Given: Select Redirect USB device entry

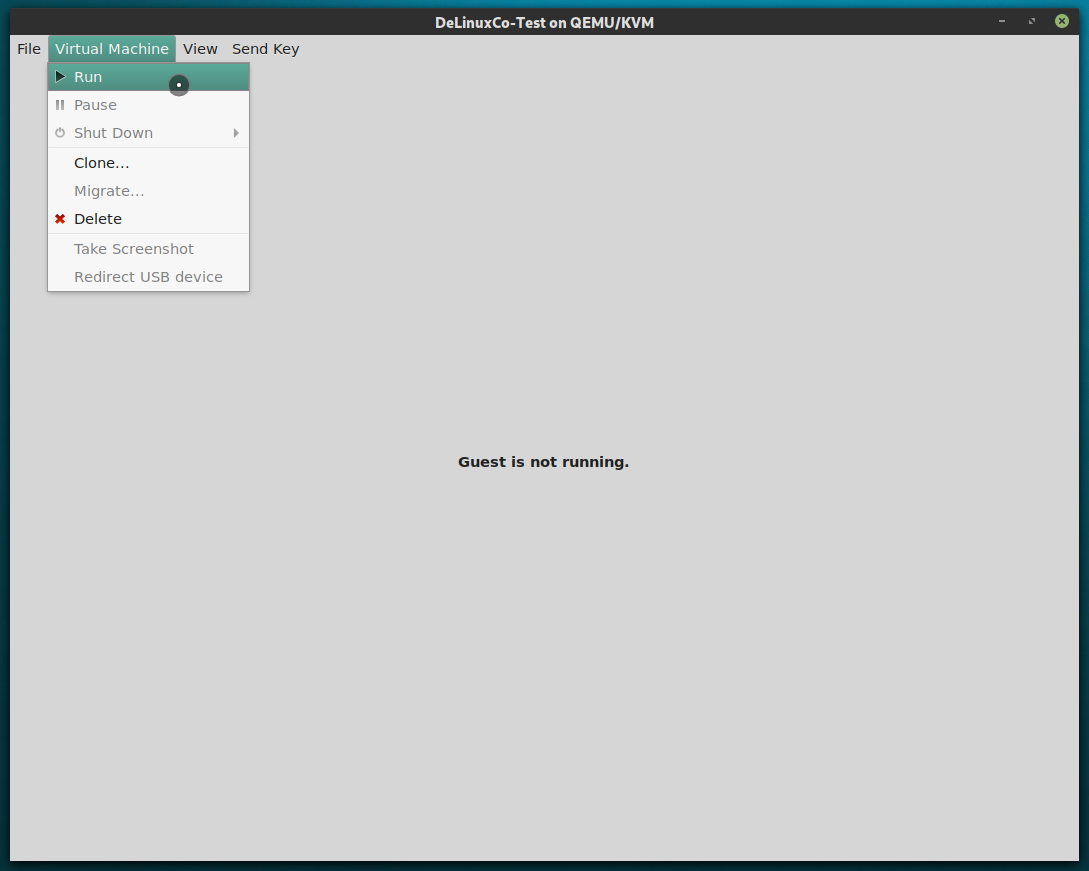Looking at the screenshot, I should [x=148, y=276].
